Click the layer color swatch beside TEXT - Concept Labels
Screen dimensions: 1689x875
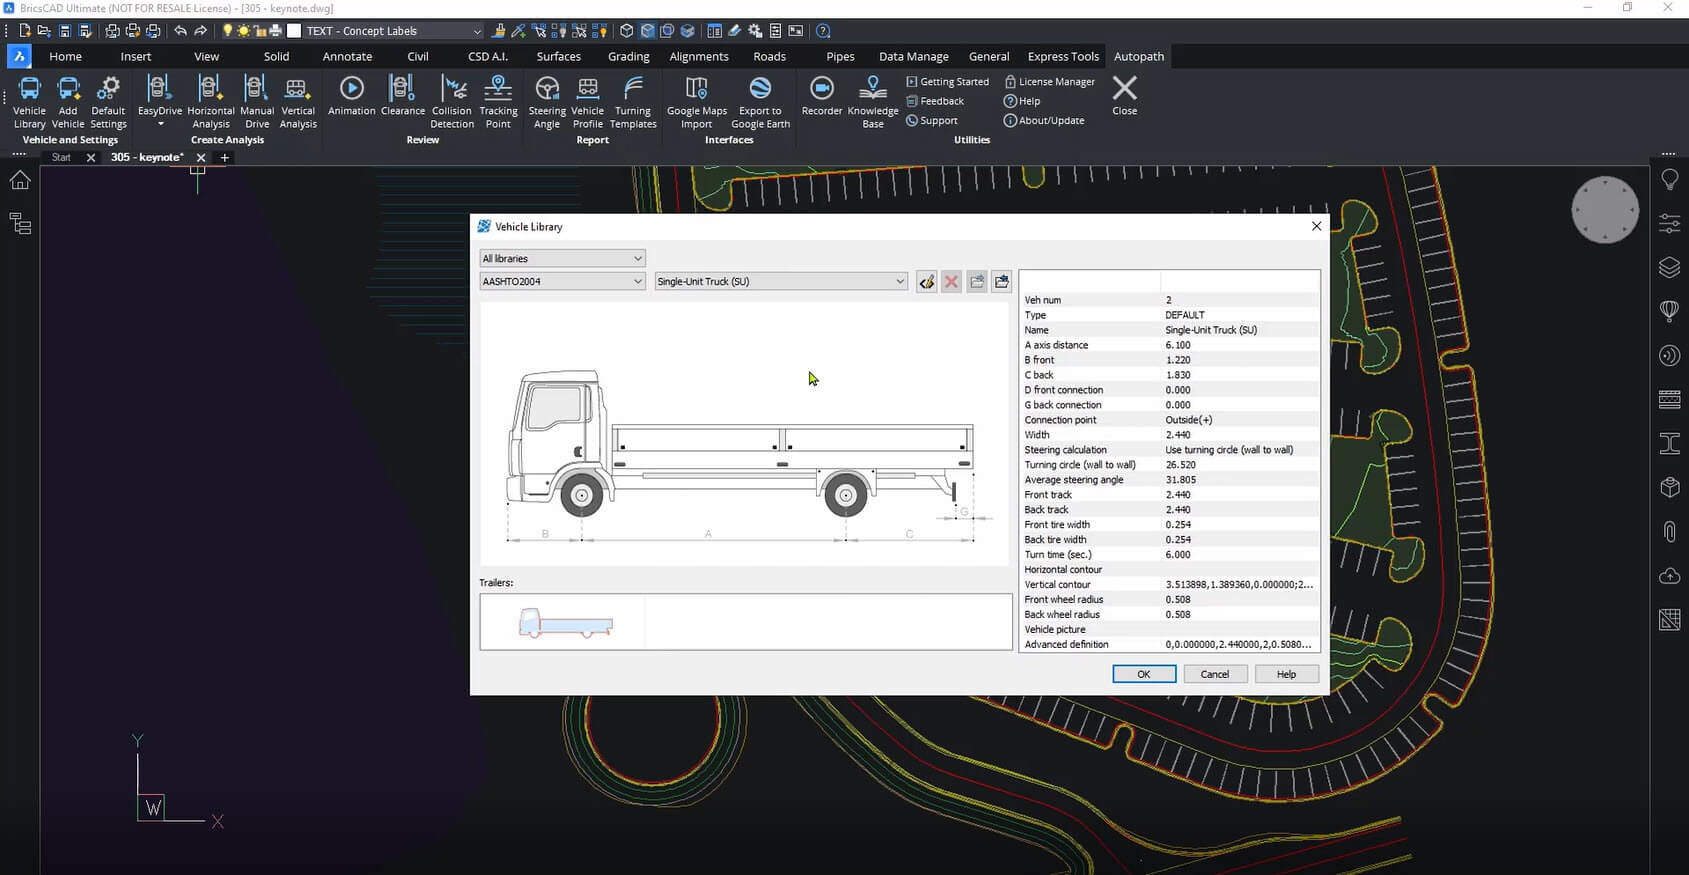[x=294, y=31]
